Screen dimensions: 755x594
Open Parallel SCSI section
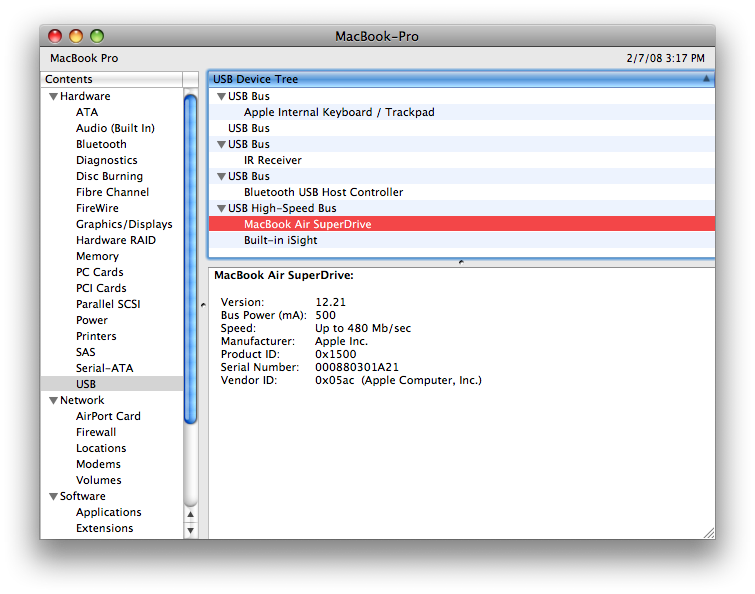click(x=108, y=304)
